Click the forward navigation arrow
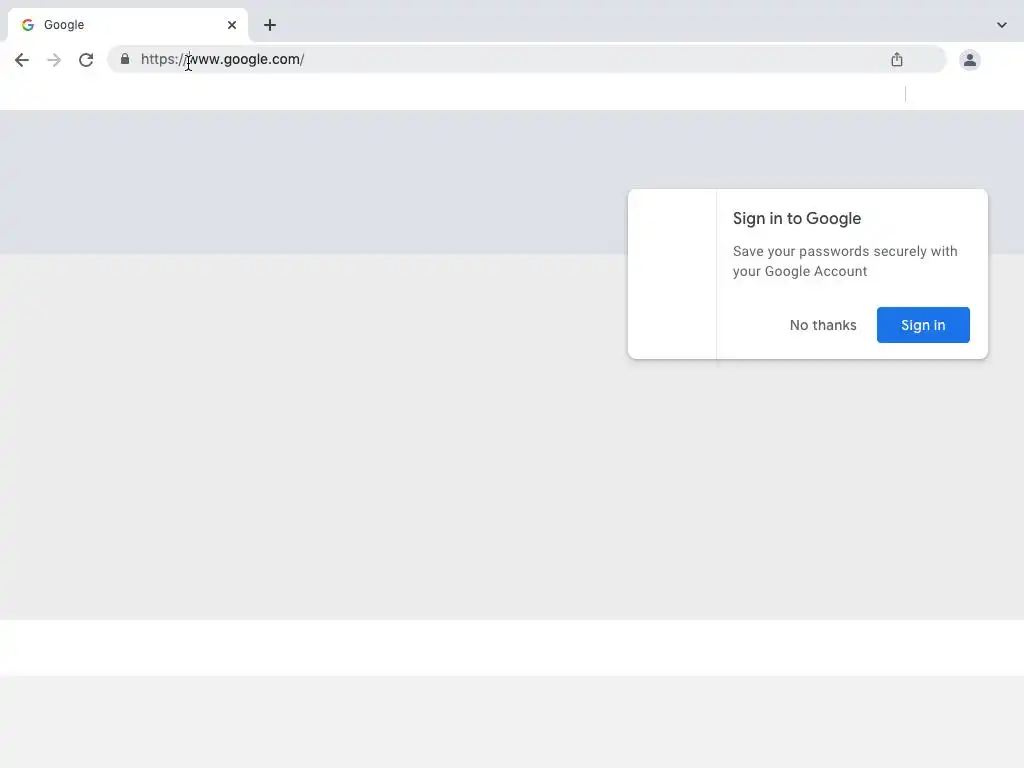 pyautogui.click(x=54, y=60)
